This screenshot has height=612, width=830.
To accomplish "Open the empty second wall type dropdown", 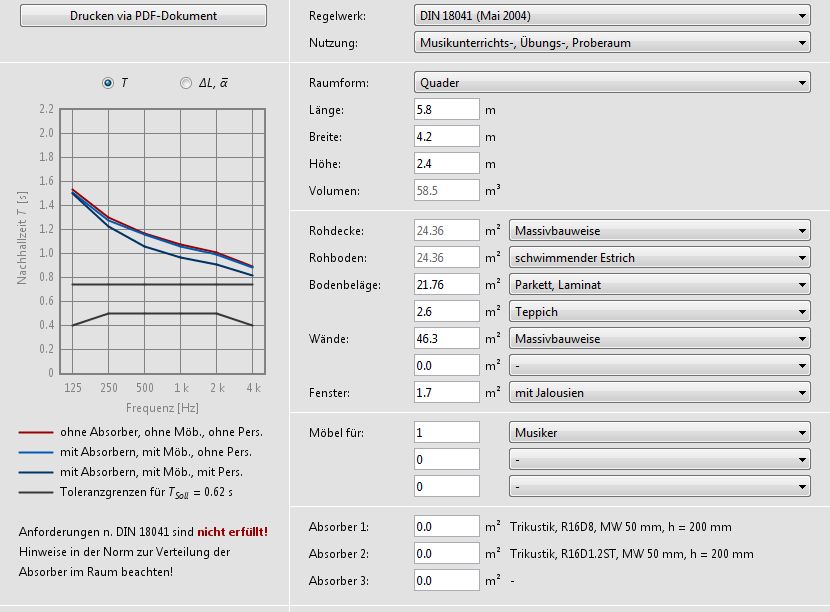I will click(x=660, y=366).
